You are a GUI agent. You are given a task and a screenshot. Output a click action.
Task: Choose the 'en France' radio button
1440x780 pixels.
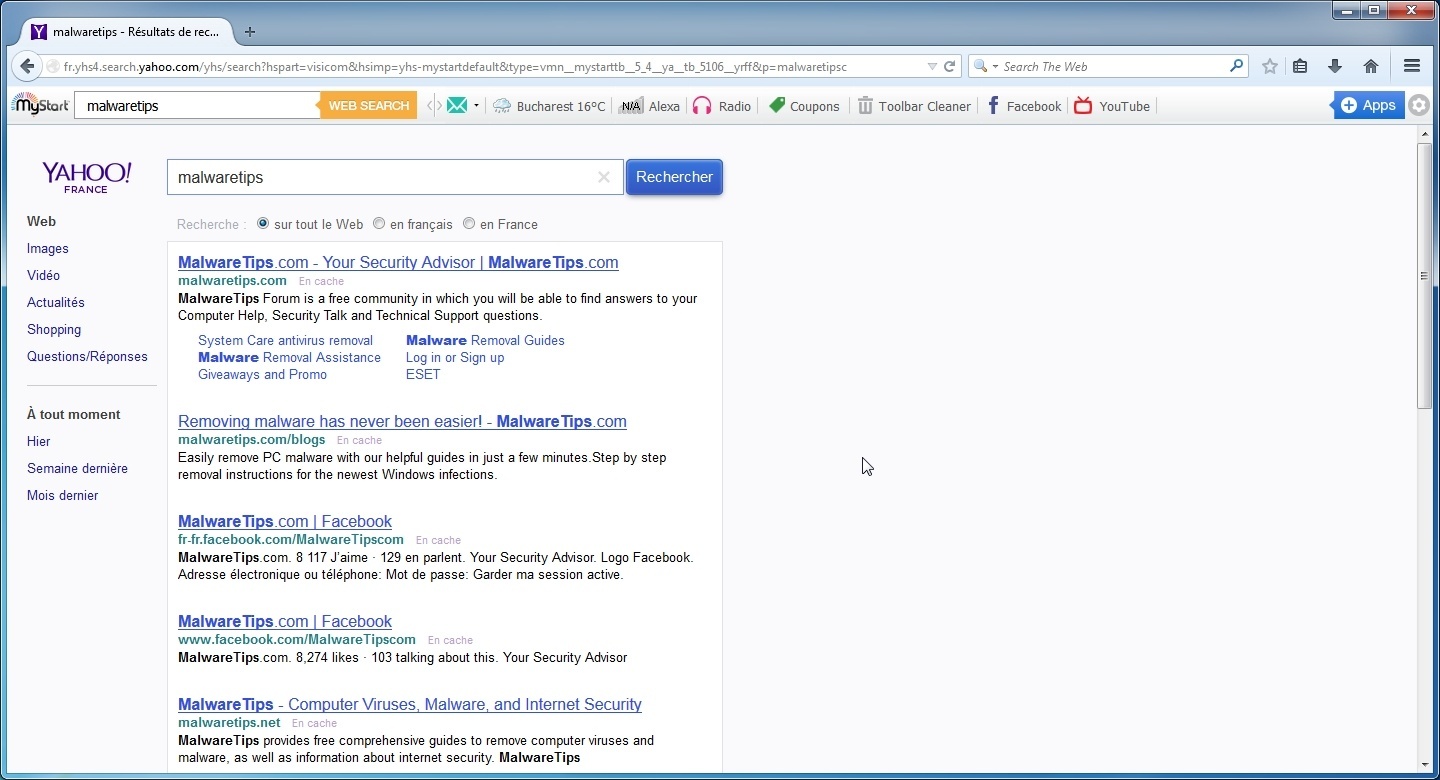click(469, 224)
